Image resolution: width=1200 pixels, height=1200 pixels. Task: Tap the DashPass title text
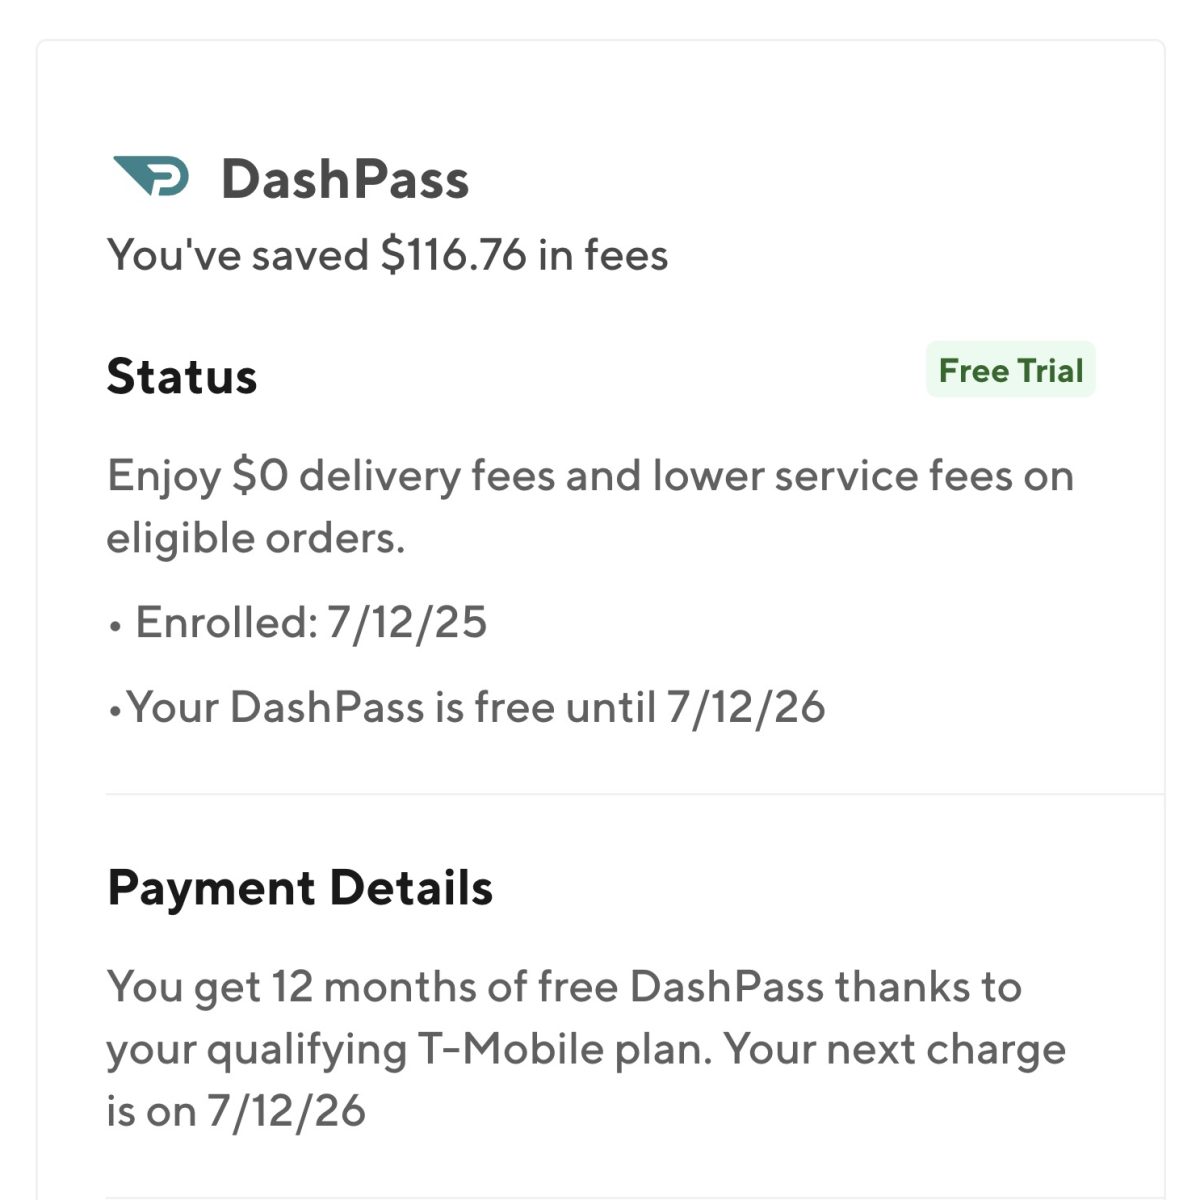click(345, 180)
